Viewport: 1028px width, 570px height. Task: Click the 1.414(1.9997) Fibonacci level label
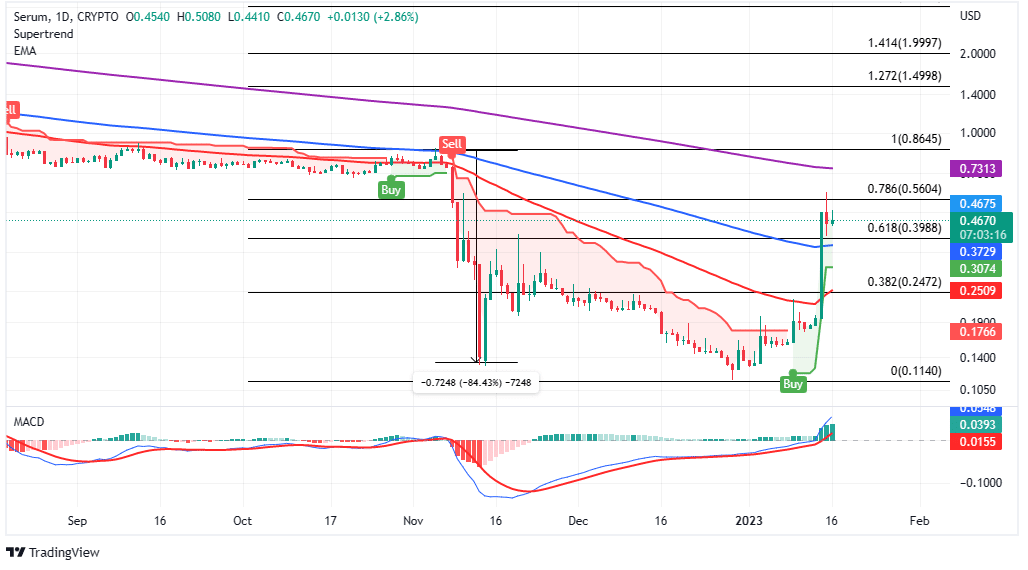[904, 43]
